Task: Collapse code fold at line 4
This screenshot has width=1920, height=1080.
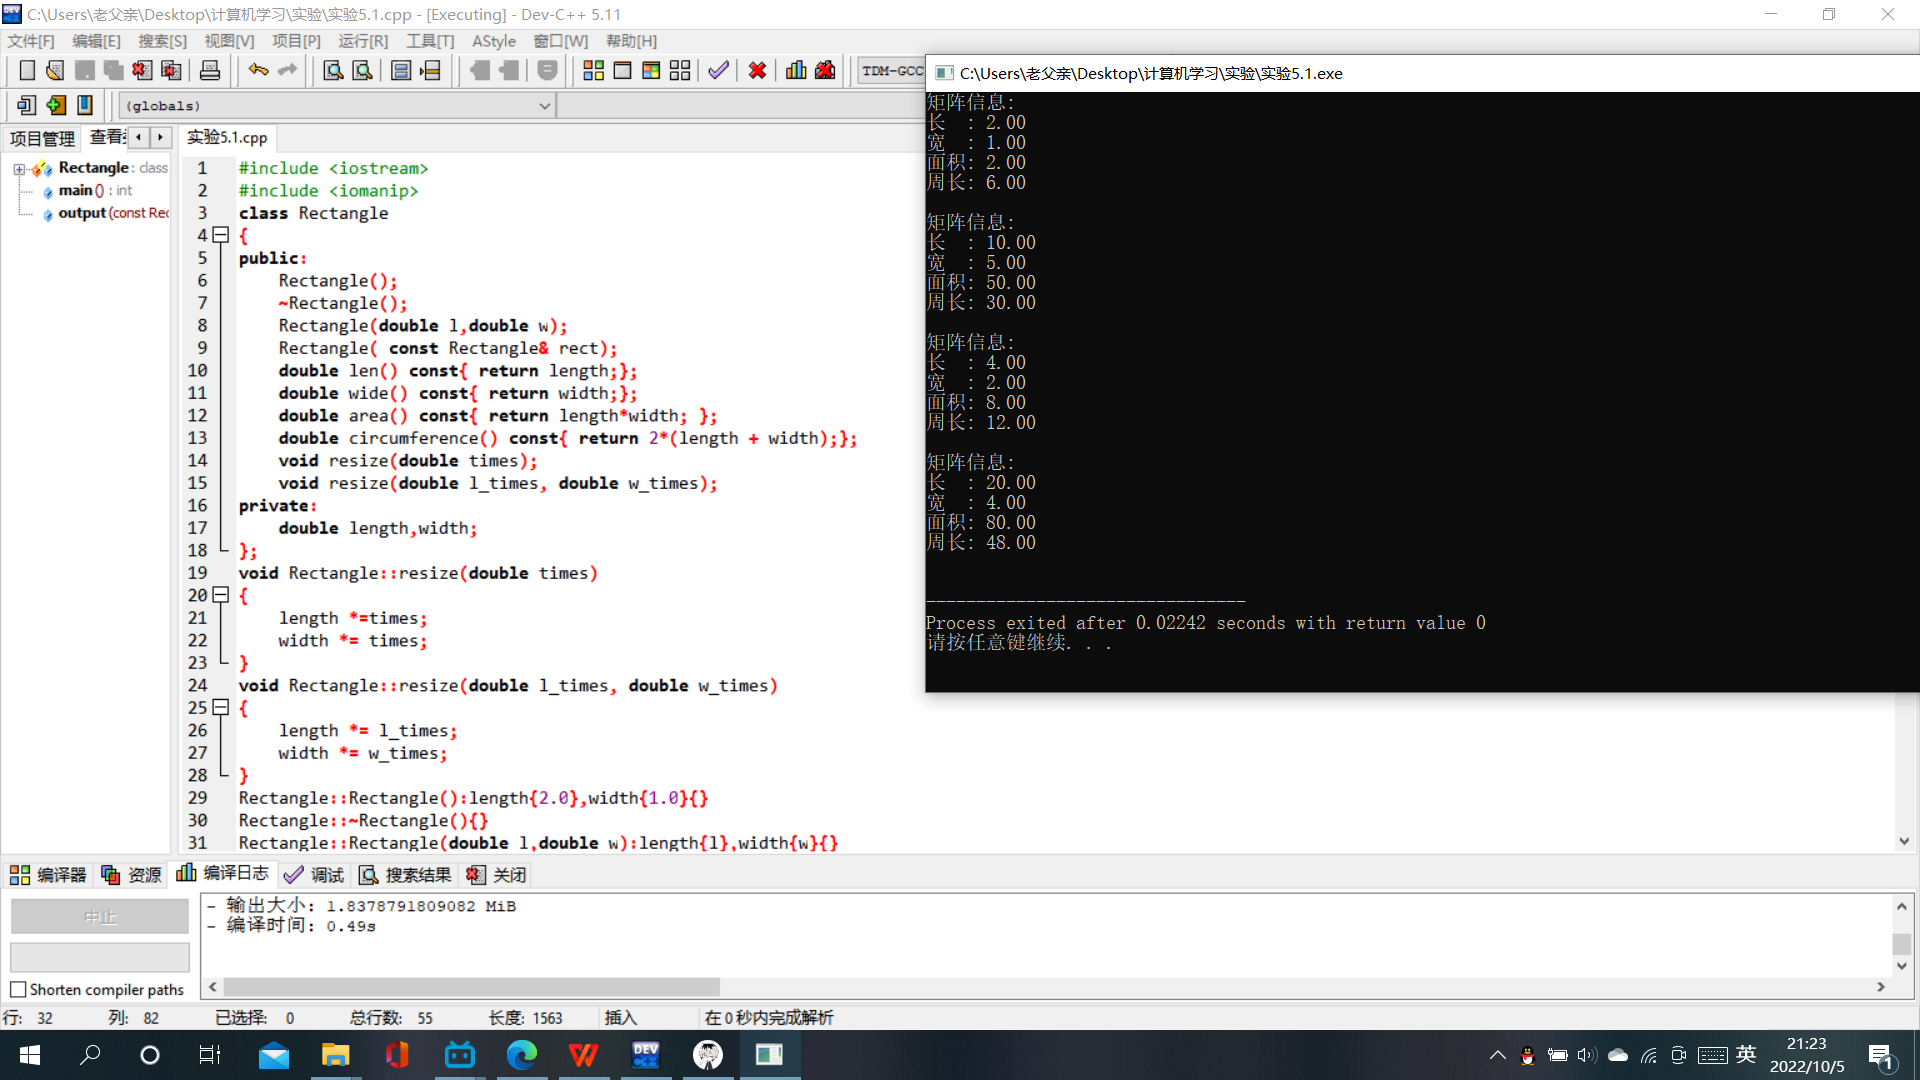Action: coord(221,236)
